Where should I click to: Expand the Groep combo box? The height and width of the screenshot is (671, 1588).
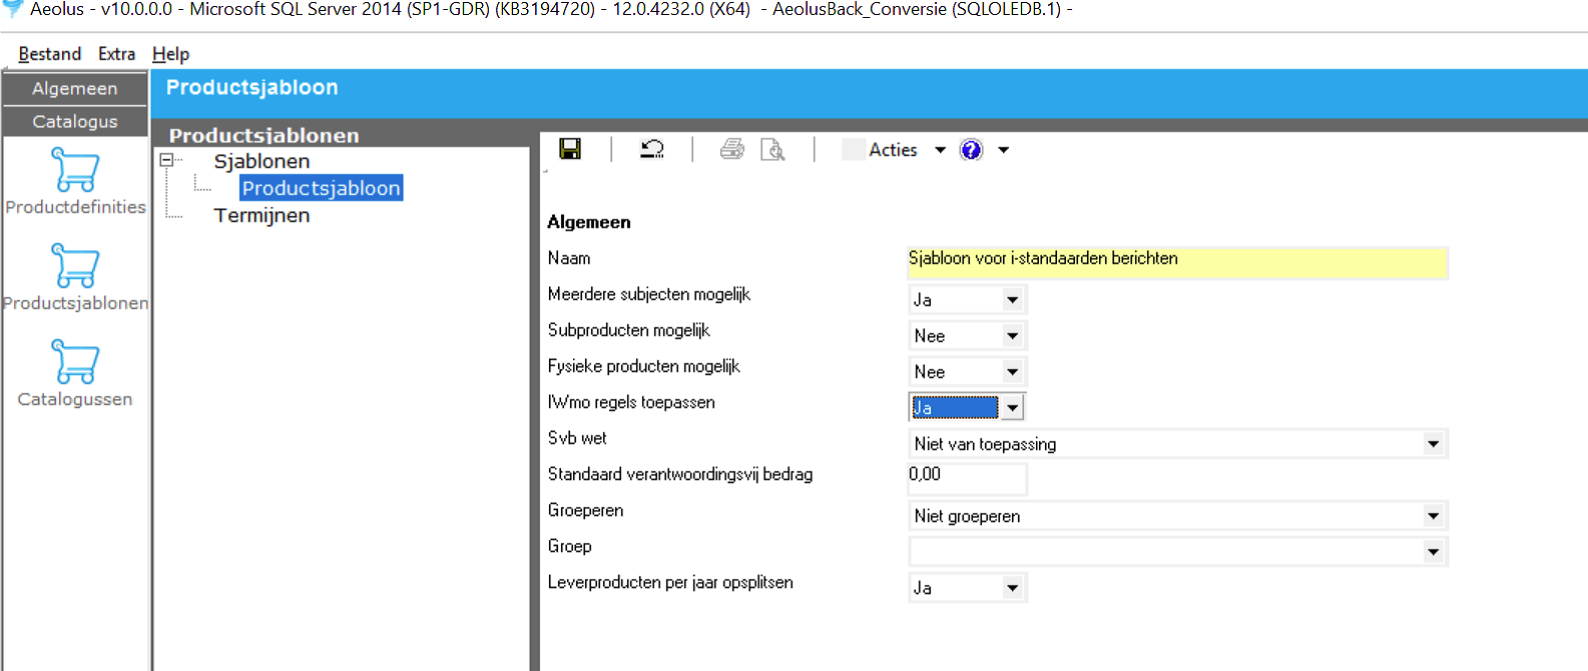tap(1433, 552)
